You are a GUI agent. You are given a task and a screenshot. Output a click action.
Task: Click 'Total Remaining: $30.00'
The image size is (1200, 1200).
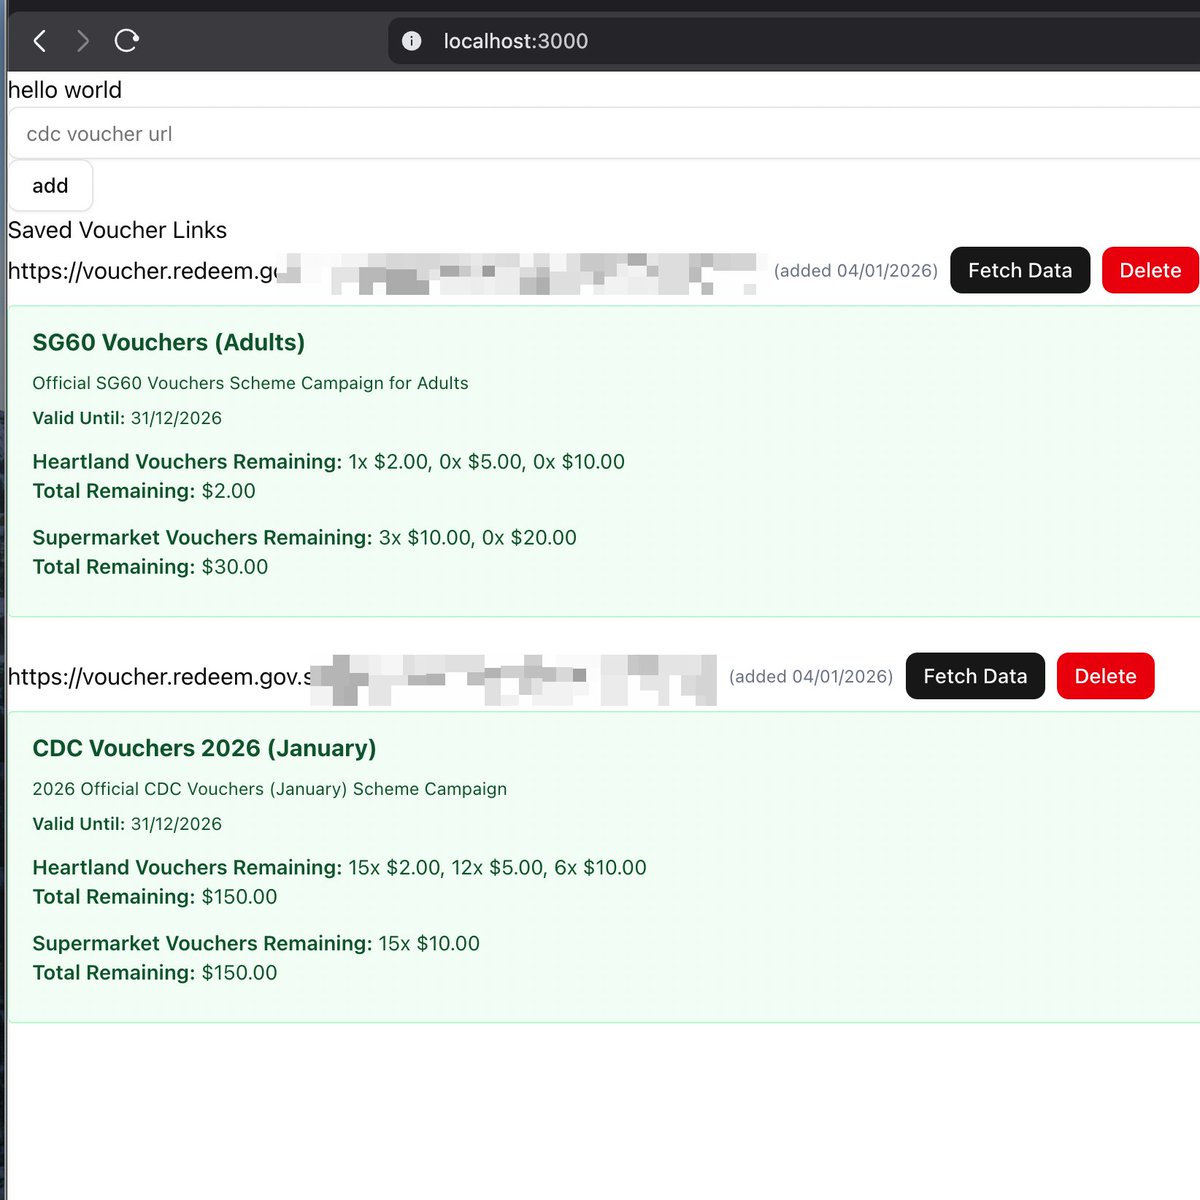click(x=150, y=567)
